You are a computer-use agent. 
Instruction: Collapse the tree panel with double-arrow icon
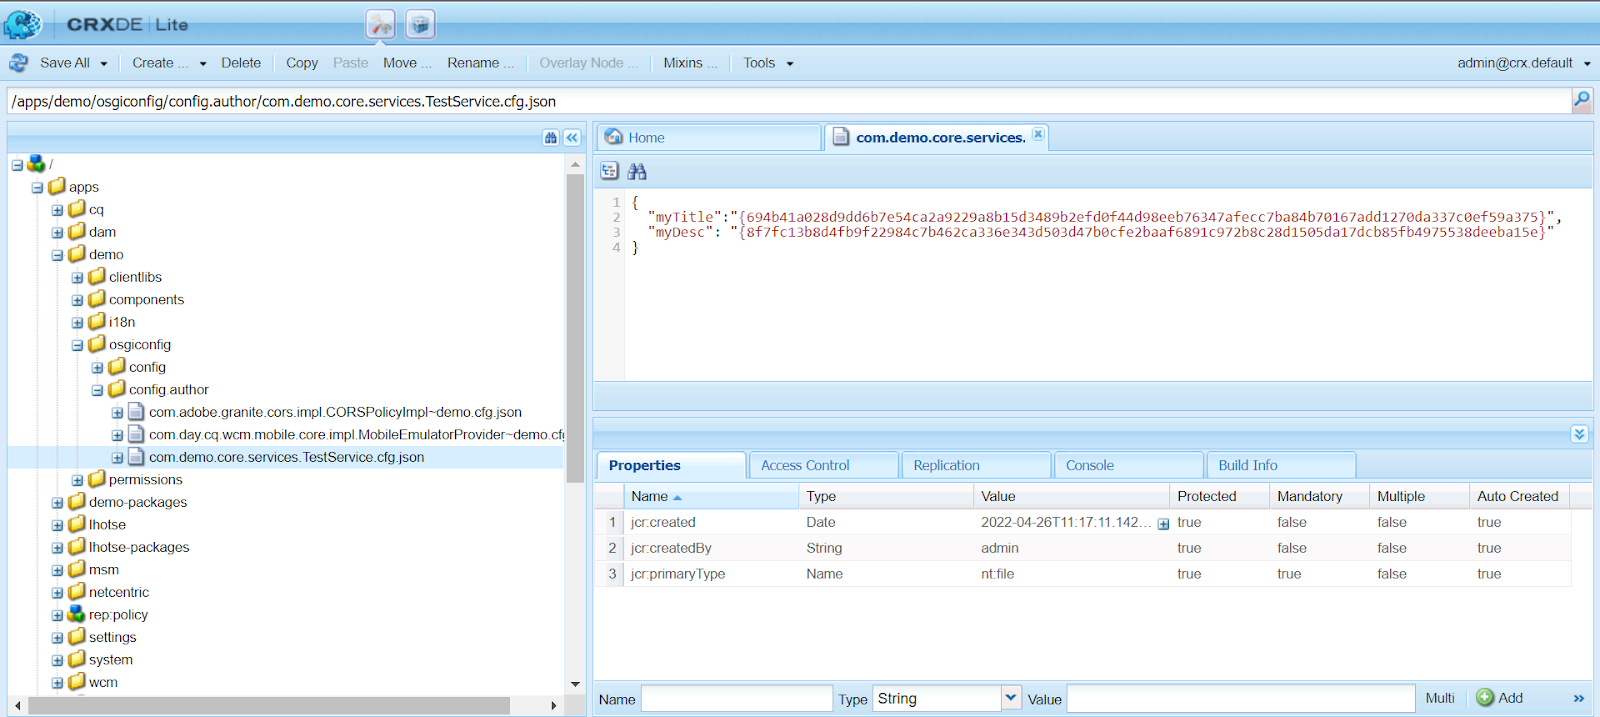572,138
